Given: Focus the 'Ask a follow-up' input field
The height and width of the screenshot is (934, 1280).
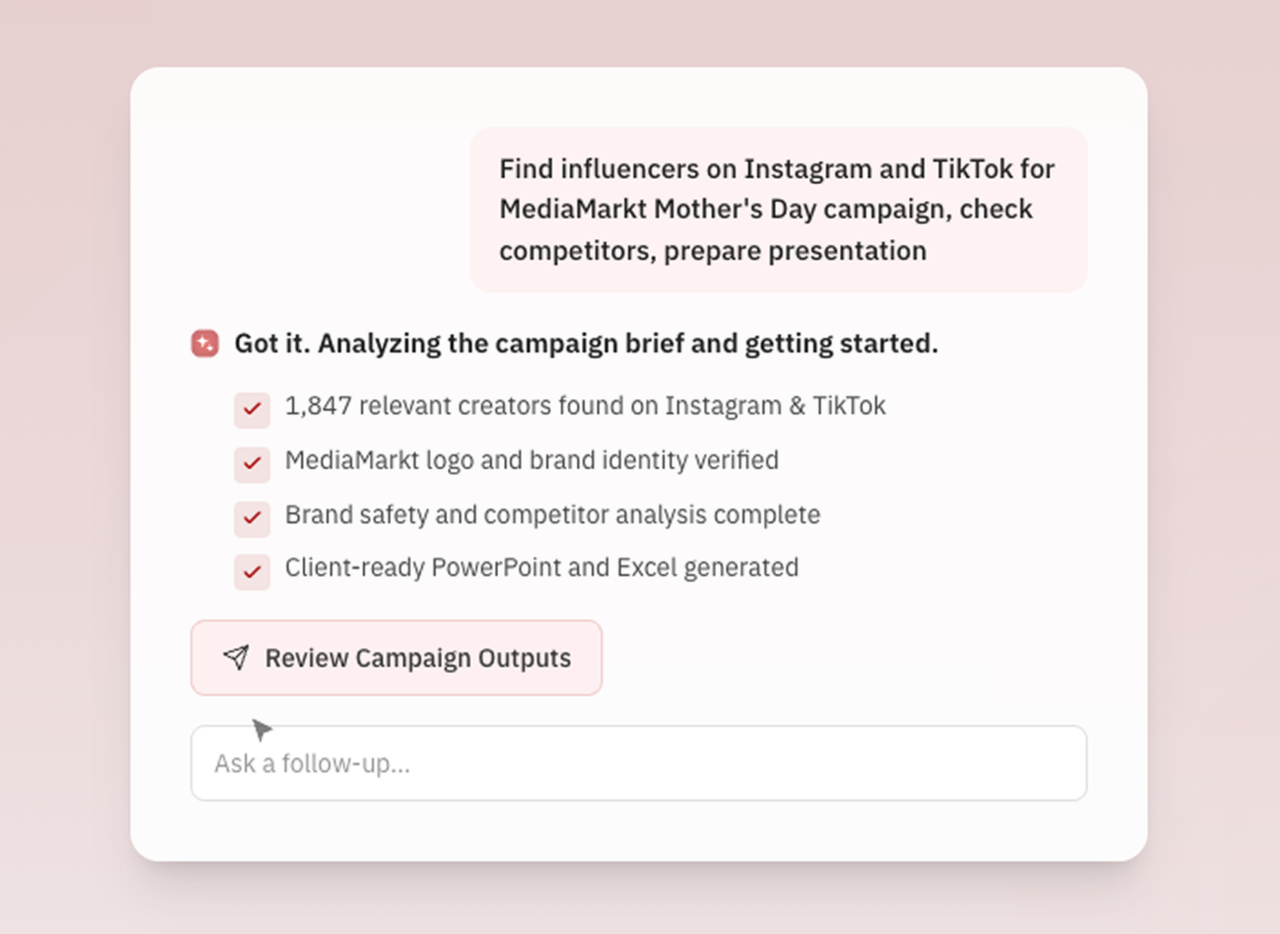Looking at the screenshot, I should click(x=638, y=763).
